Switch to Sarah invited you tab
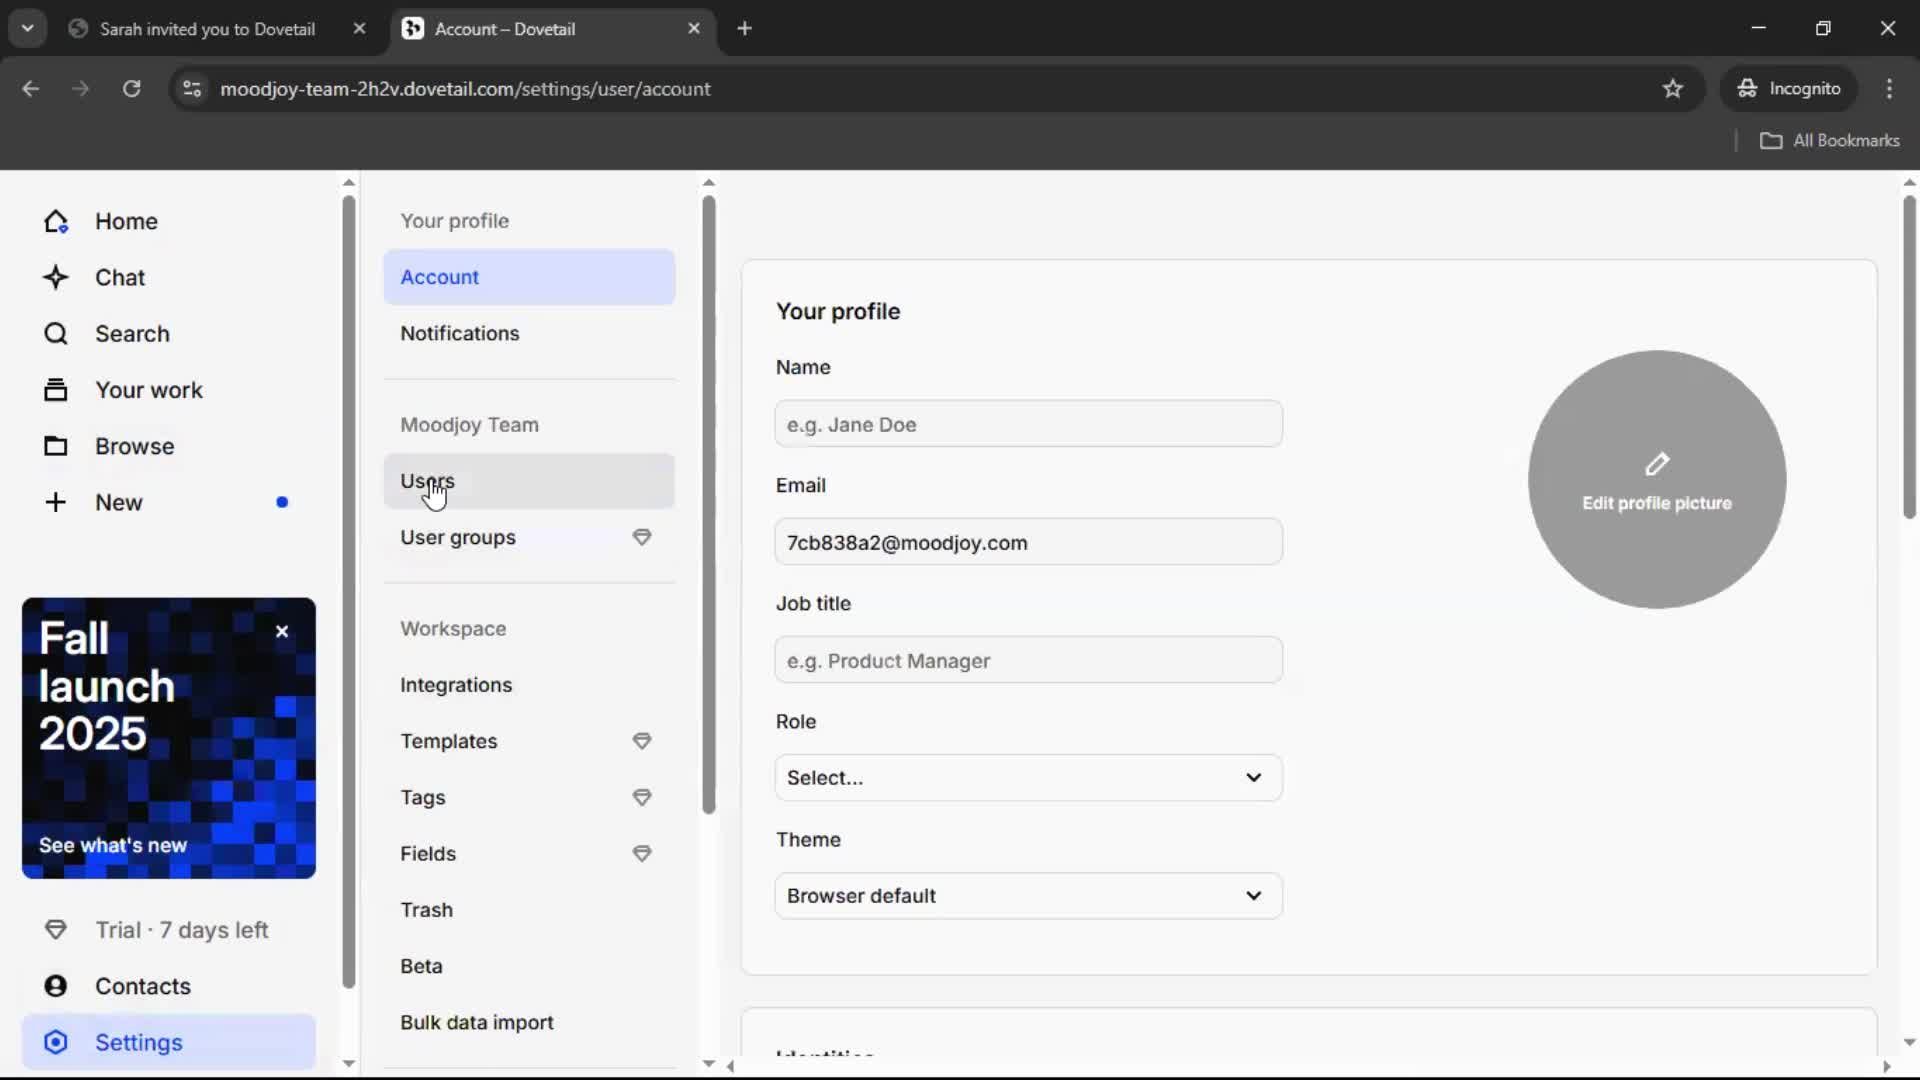The image size is (1920, 1080). (208, 29)
